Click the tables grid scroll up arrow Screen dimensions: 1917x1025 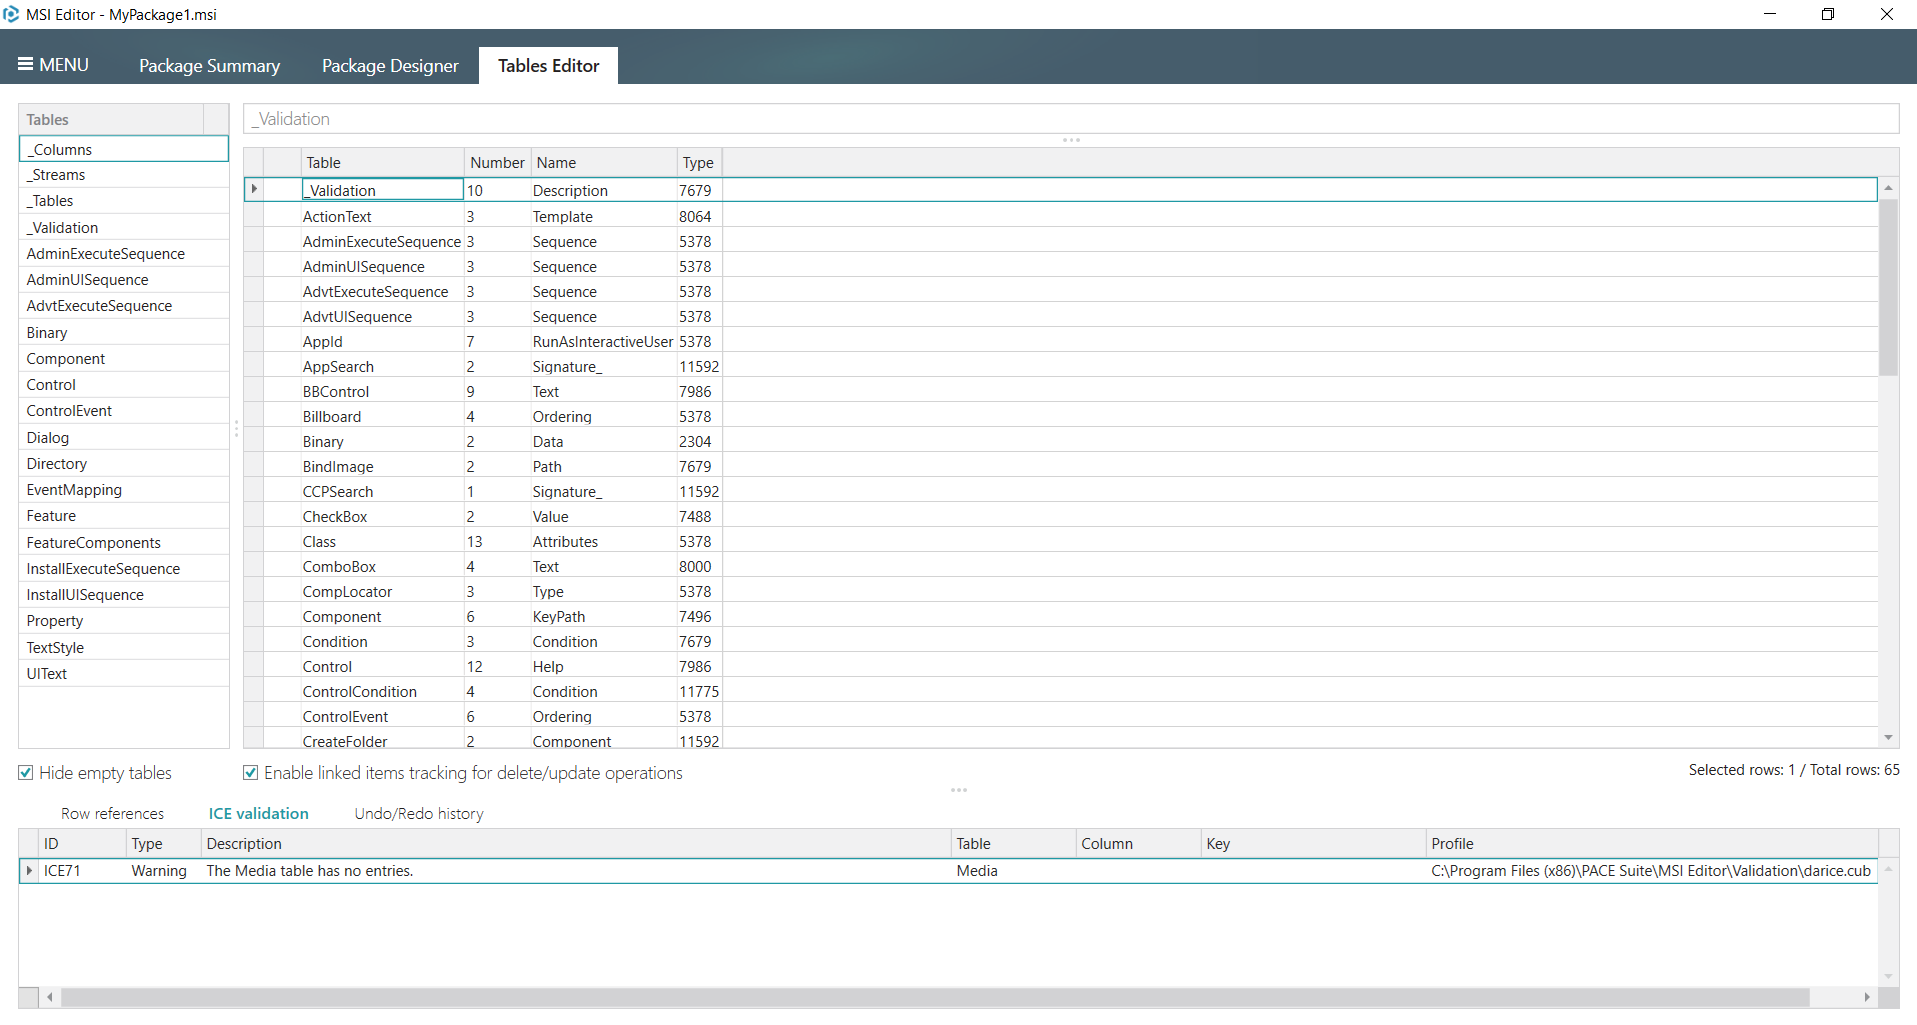point(1888,188)
